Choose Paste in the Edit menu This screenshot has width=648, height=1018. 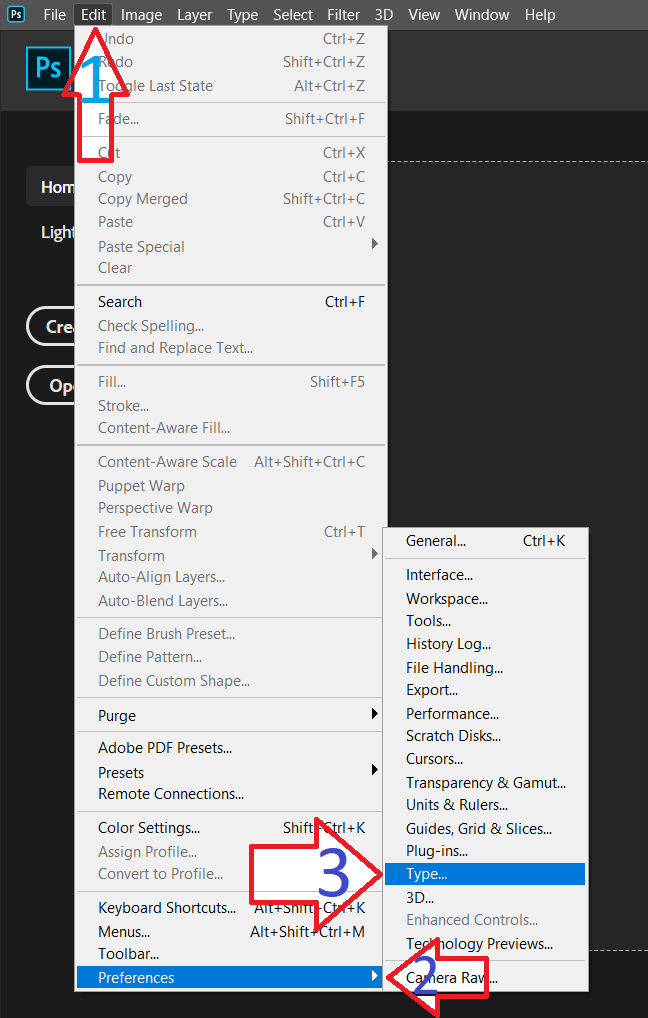231,222
